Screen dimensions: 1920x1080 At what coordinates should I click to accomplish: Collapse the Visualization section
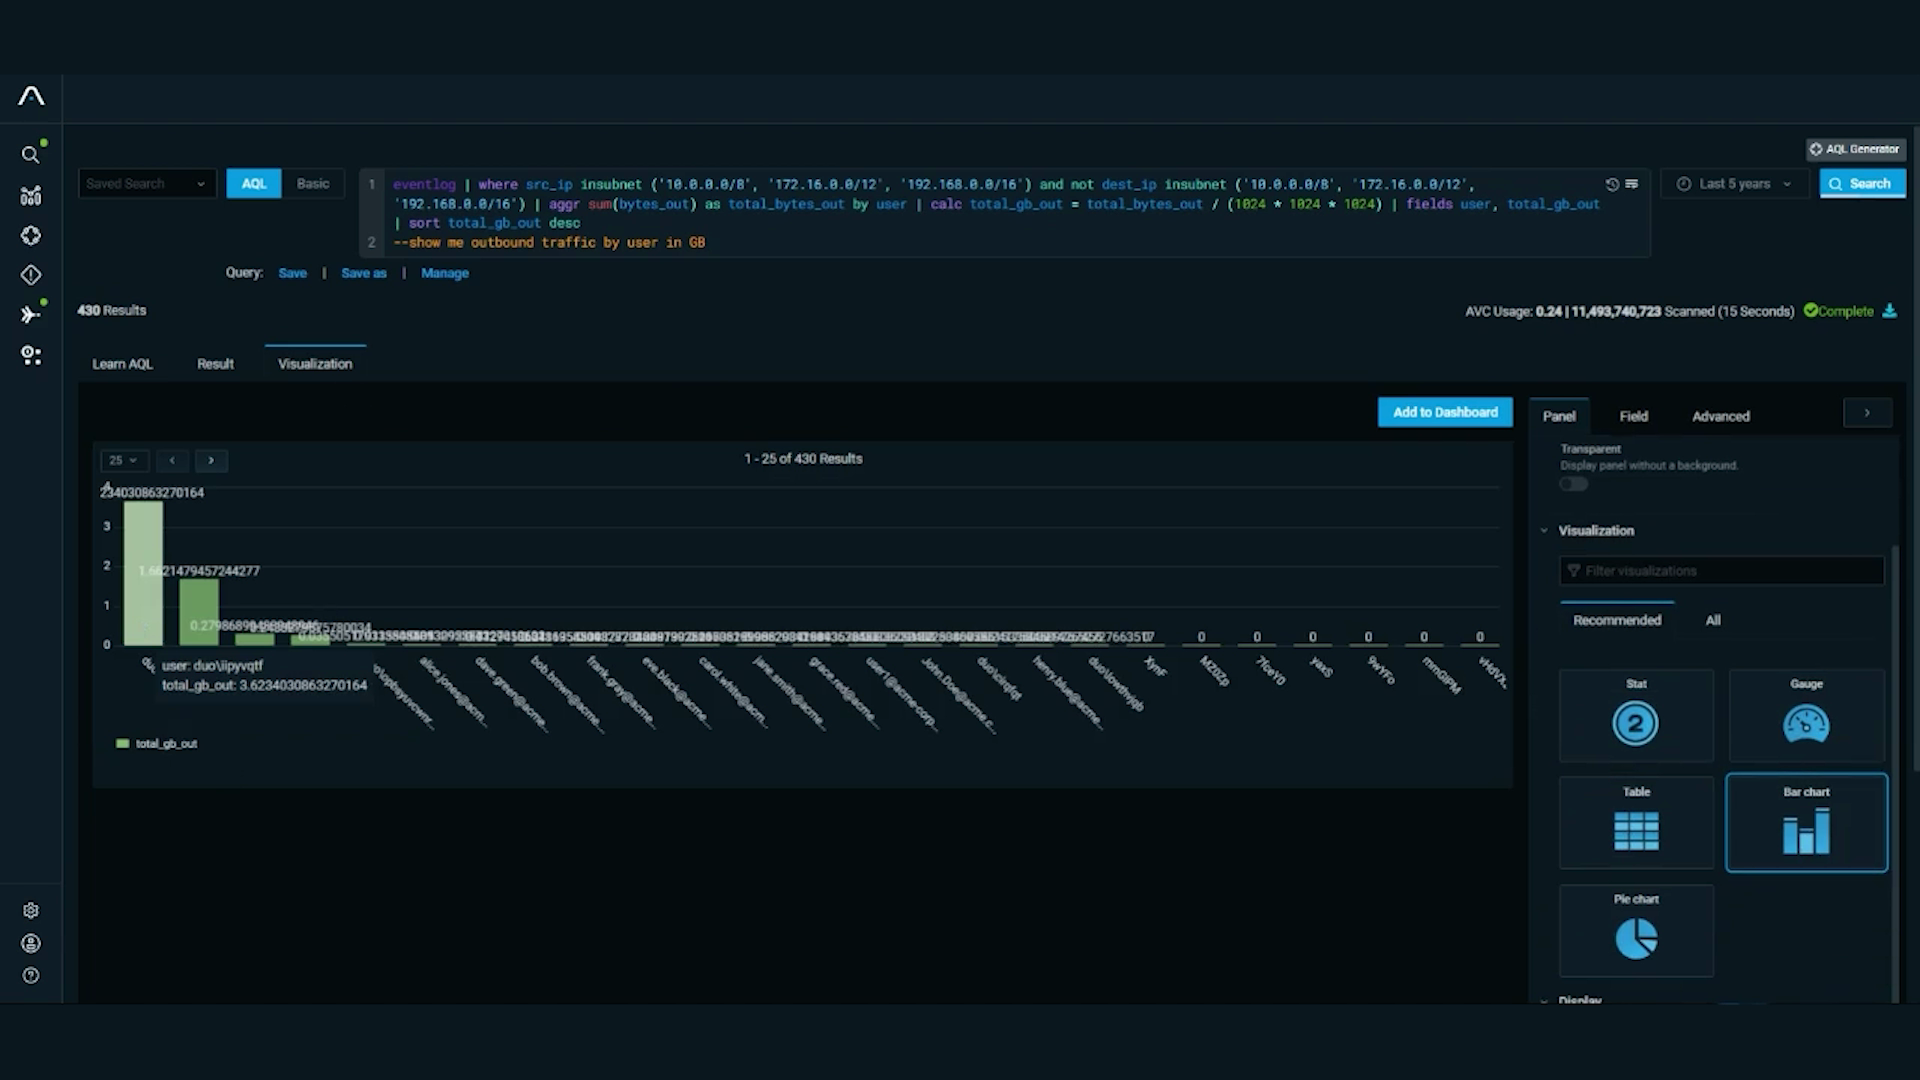pos(1544,531)
